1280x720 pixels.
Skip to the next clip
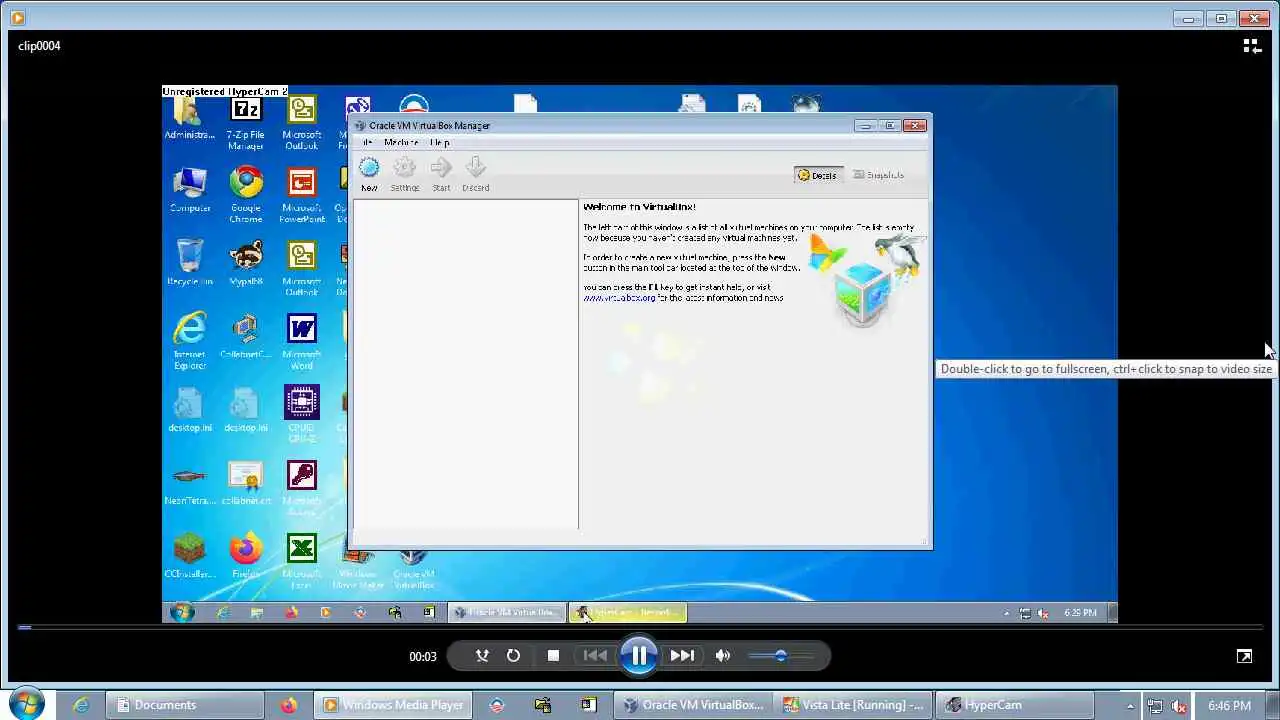coord(682,656)
